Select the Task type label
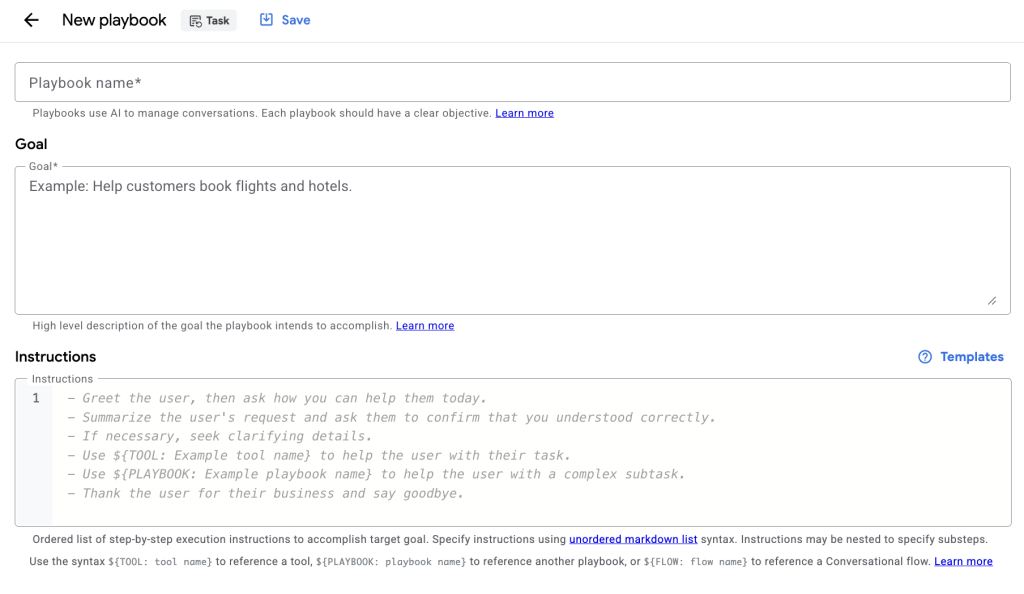Viewport: 1024px width, 594px height. coord(218,21)
